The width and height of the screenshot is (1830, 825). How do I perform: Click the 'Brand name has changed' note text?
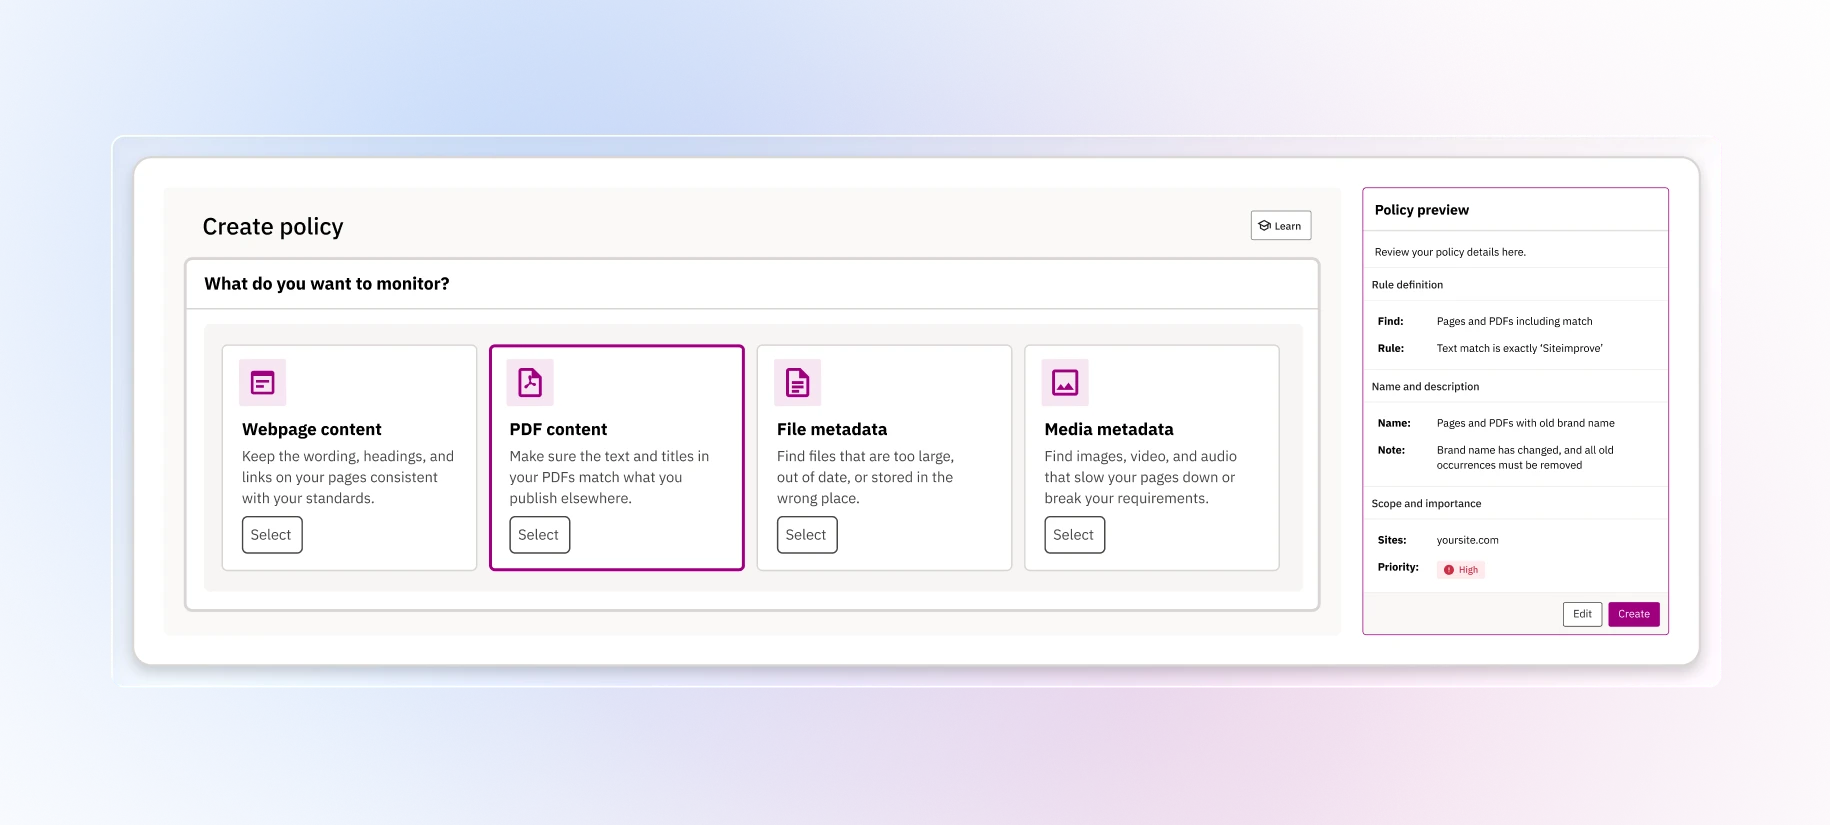1525,457
